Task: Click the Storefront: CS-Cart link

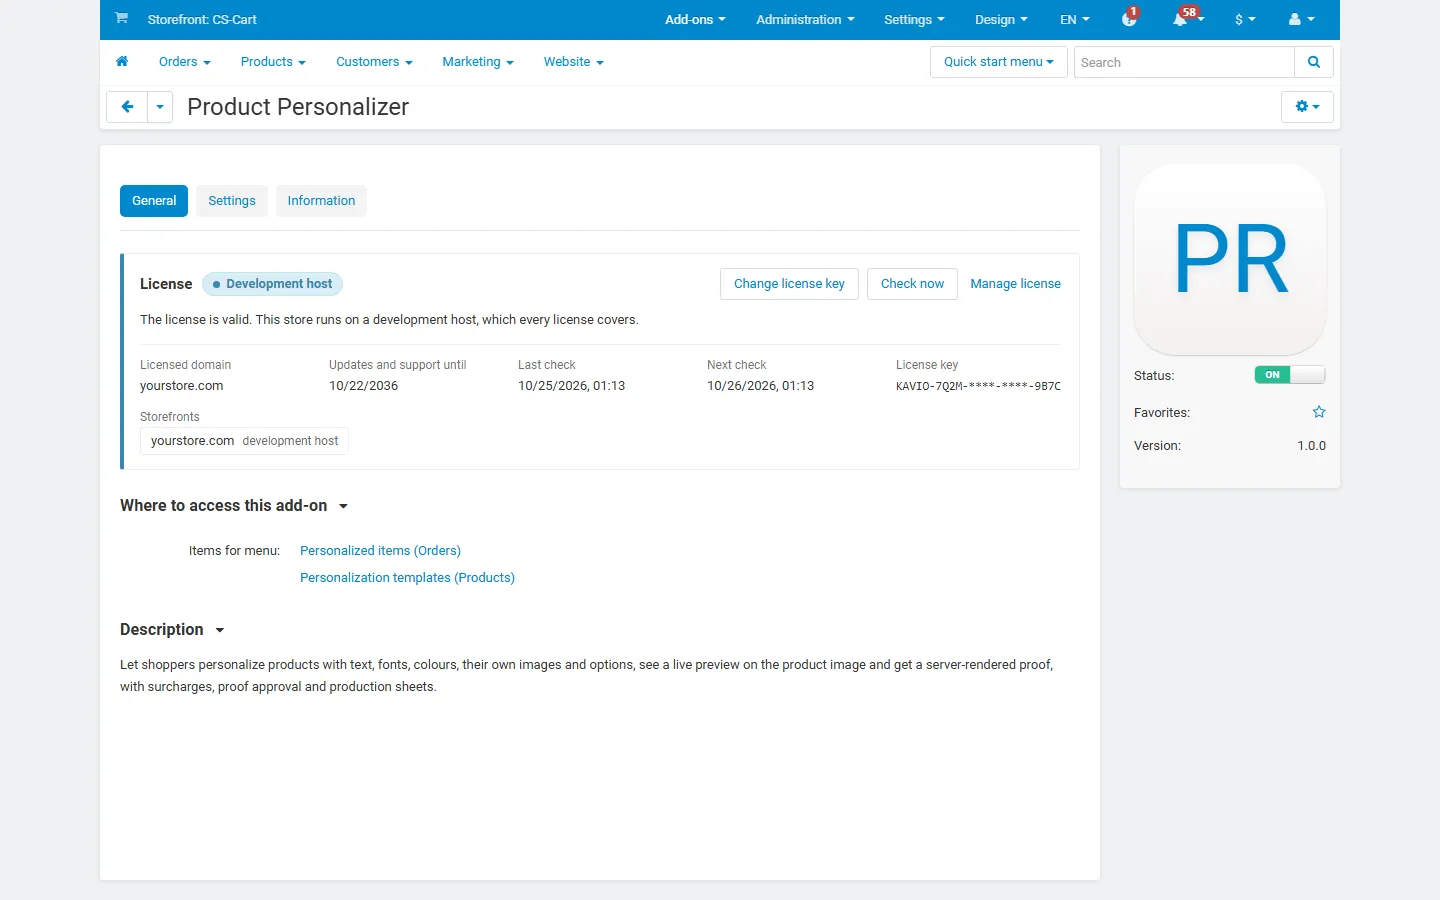Action: coord(202,19)
